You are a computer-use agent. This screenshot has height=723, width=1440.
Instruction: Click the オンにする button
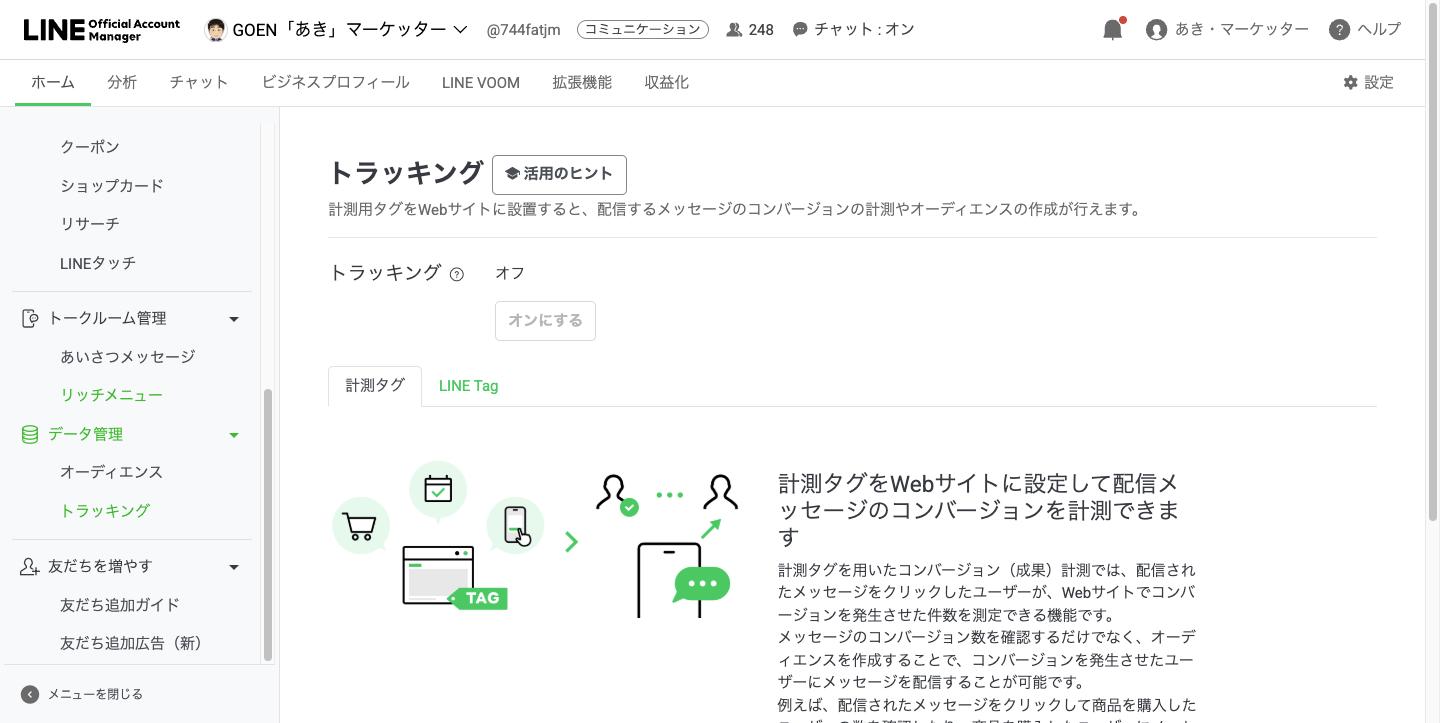[x=545, y=321]
